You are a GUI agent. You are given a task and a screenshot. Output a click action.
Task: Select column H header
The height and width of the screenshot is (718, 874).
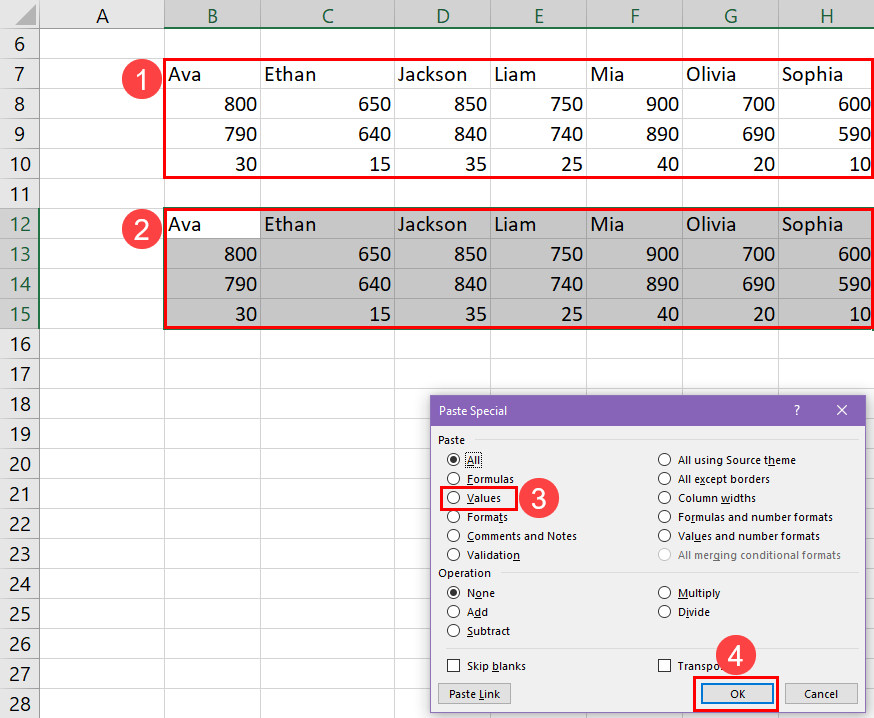click(x=826, y=16)
